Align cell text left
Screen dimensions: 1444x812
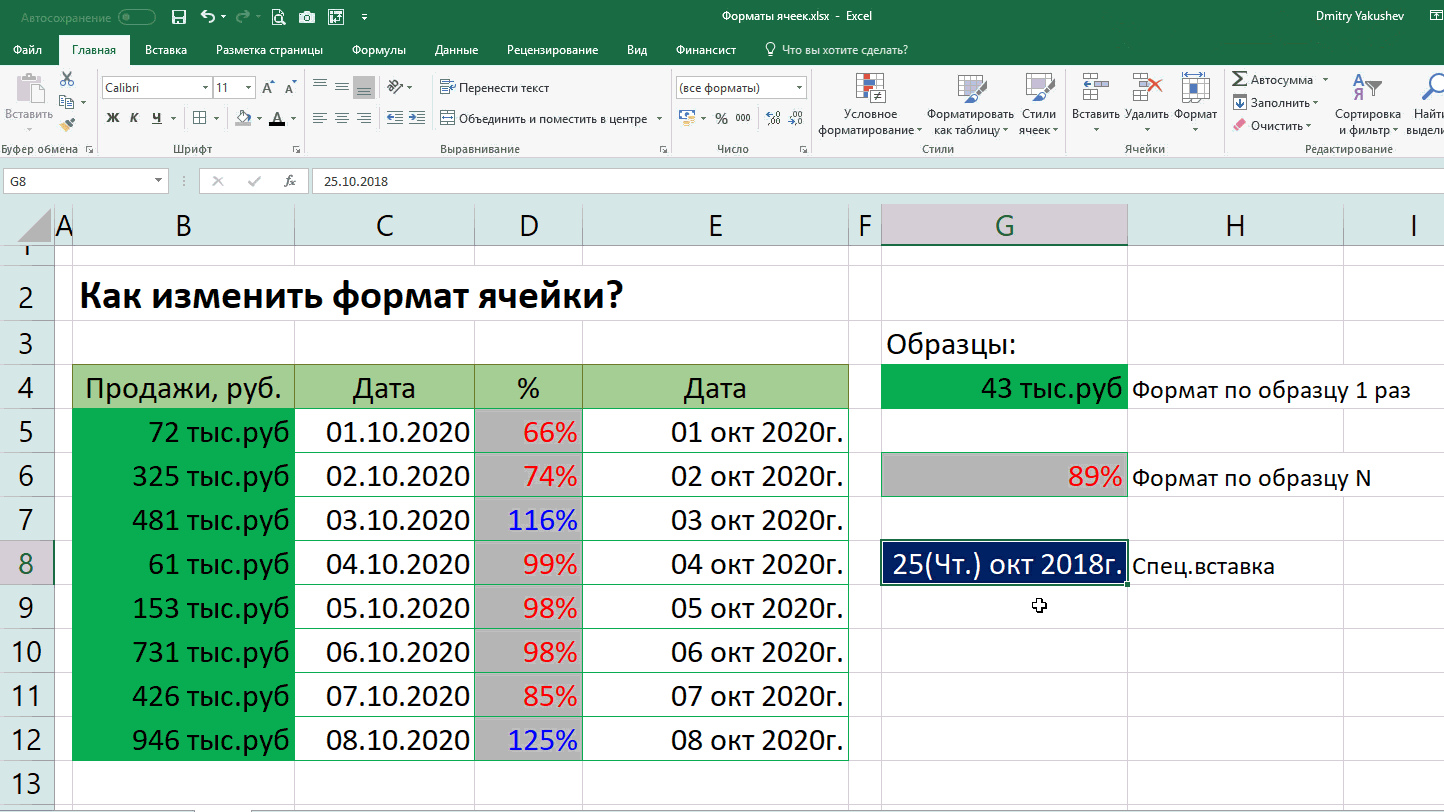point(320,118)
